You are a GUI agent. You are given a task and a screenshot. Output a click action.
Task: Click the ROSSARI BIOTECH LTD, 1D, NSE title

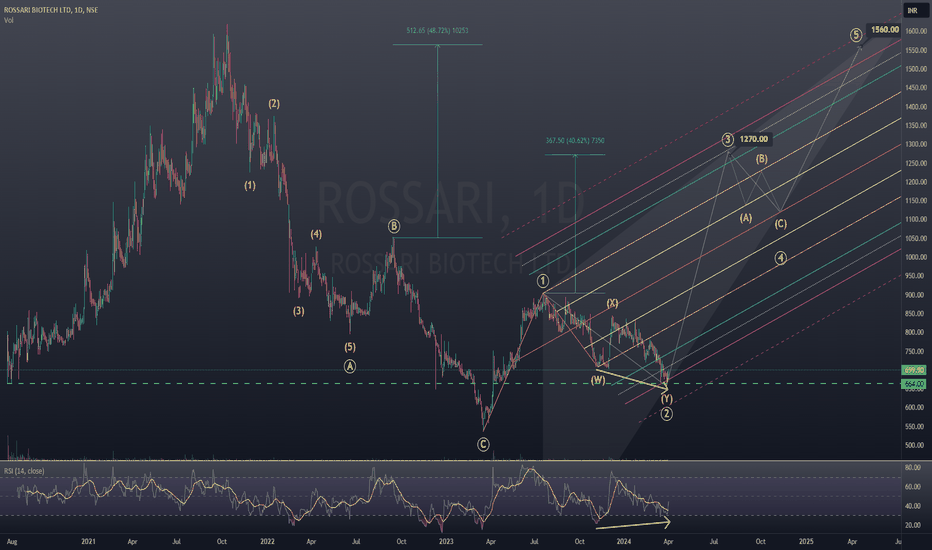click(x=51, y=10)
